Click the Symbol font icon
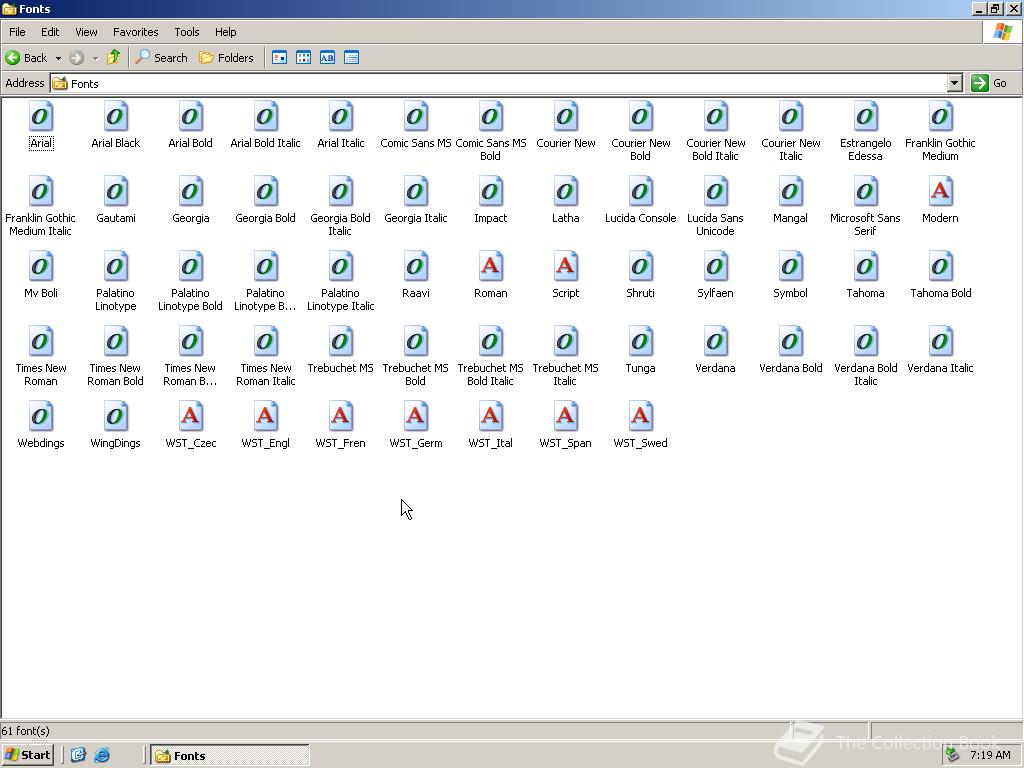This screenshot has height=768, width=1024. click(x=790, y=267)
